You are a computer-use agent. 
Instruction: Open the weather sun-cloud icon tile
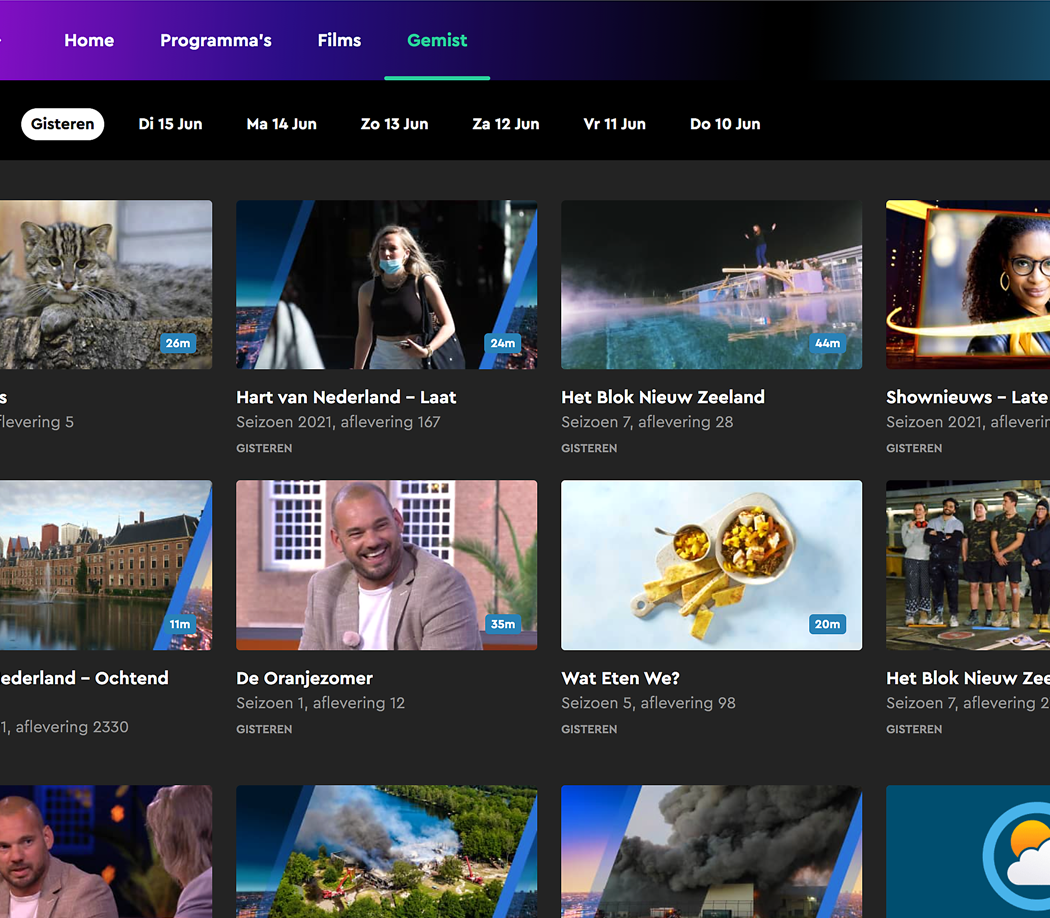tap(968, 851)
